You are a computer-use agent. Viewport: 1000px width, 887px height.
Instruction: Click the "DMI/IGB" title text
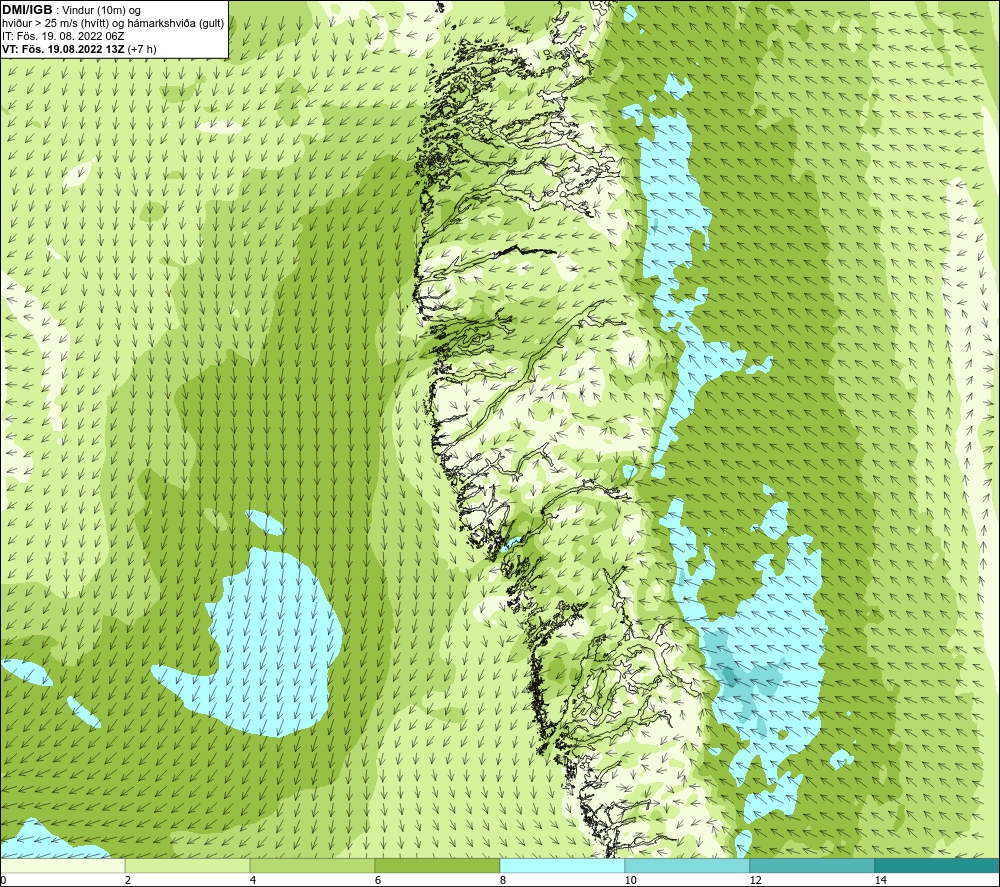click(x=27, y=10)
